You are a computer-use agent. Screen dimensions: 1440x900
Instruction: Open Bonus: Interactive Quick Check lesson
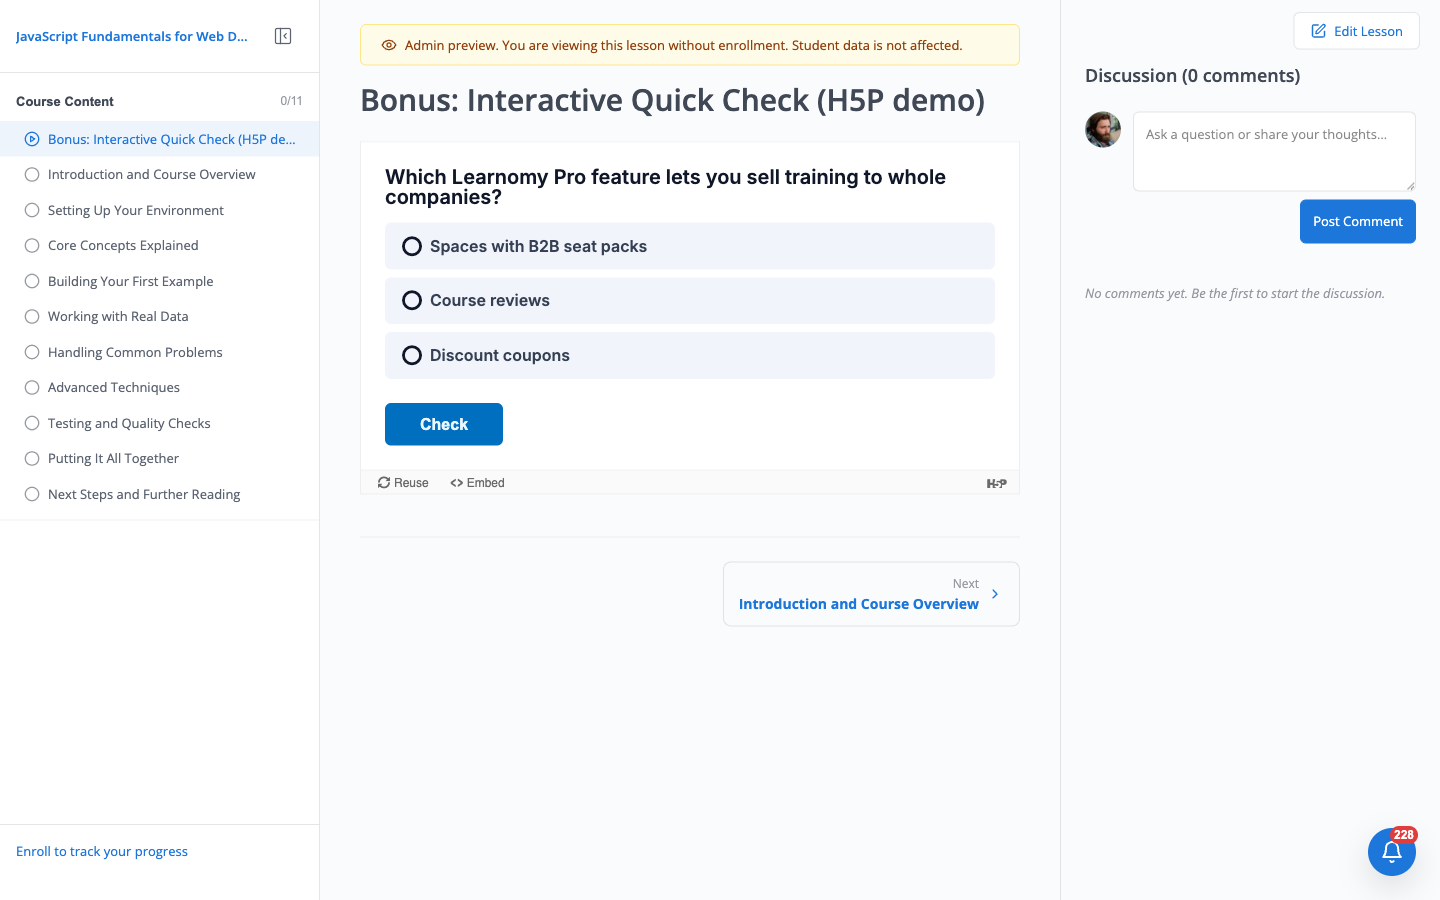[x=160, y=139]
